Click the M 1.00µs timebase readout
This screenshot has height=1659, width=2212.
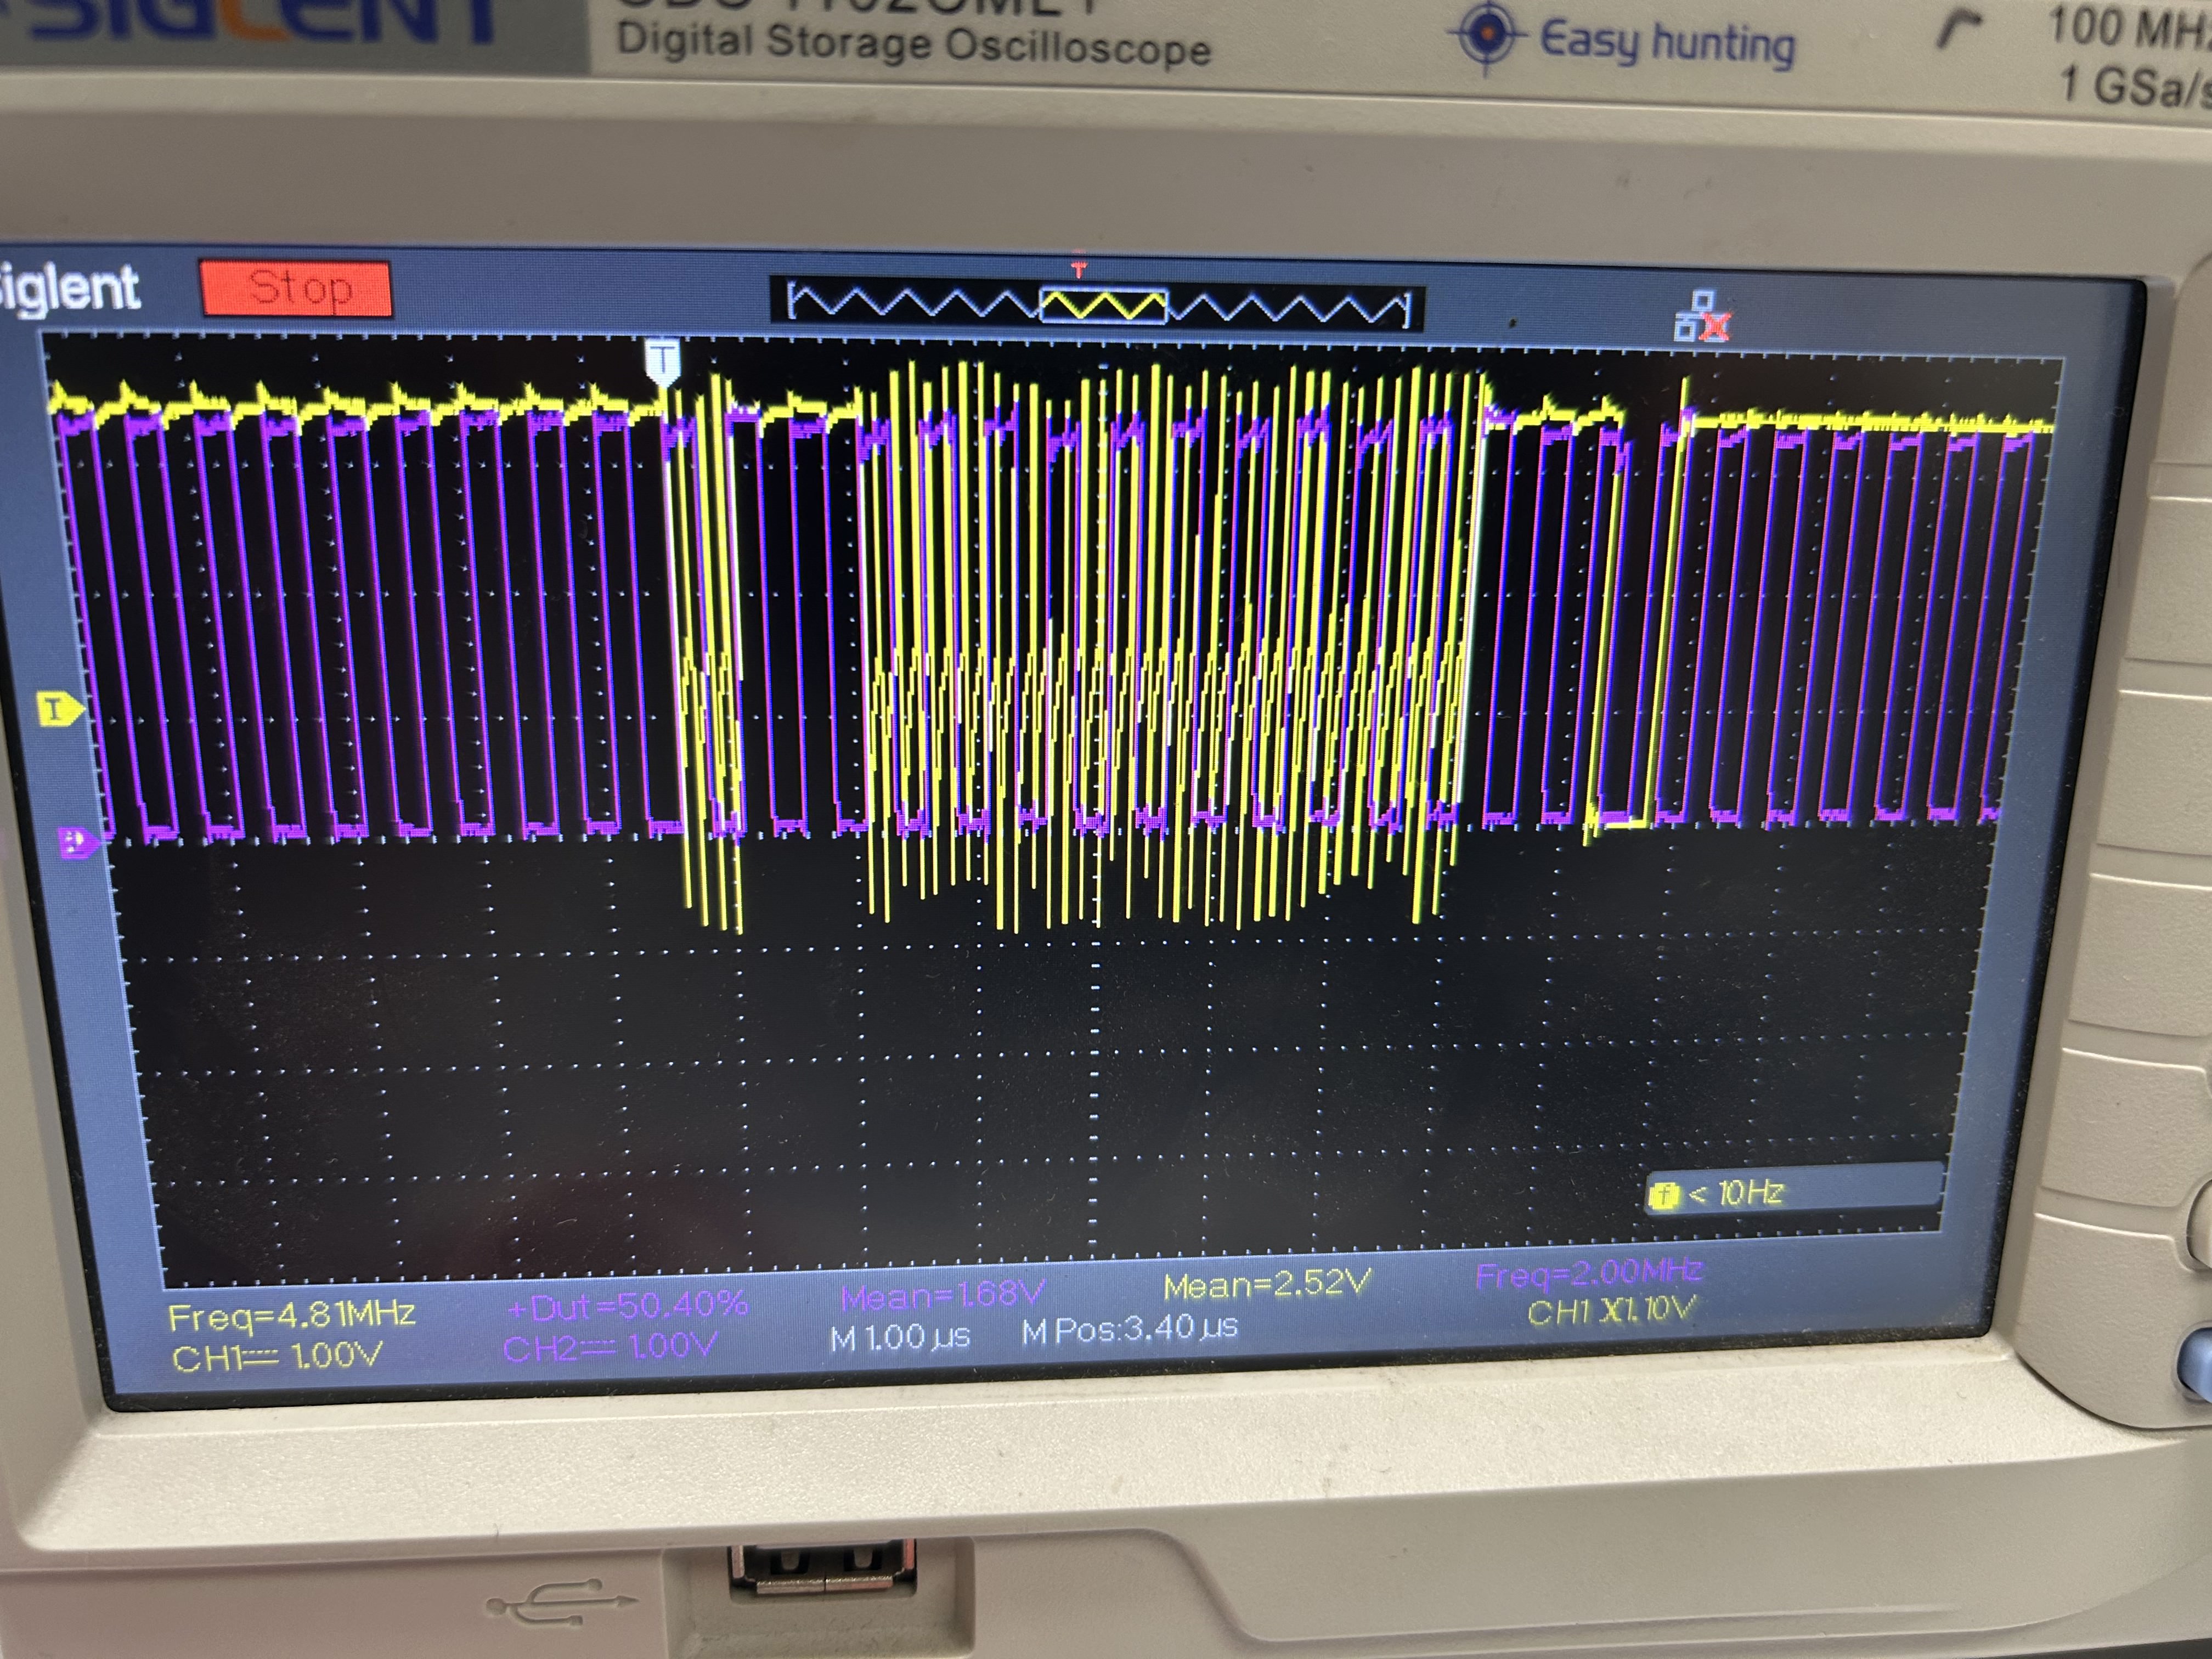[900, 1337]
